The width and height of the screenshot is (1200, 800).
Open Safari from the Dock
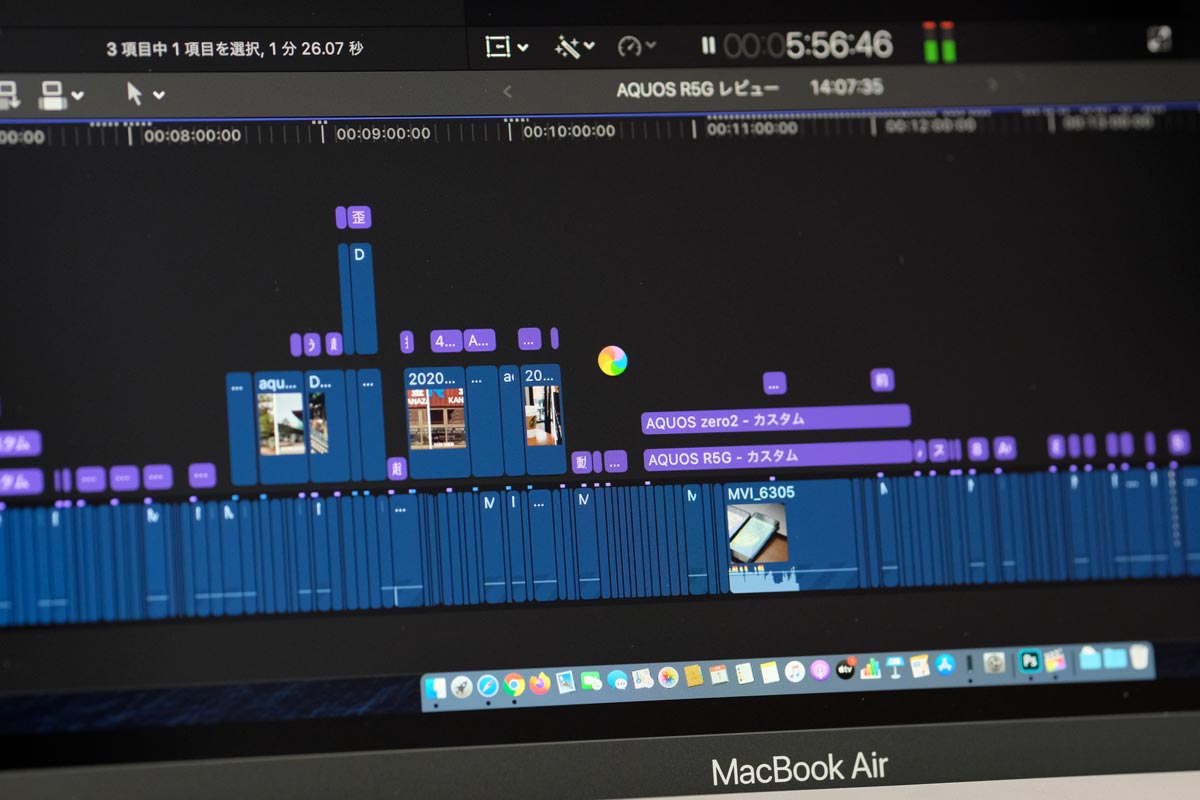[x=488, y=686]
